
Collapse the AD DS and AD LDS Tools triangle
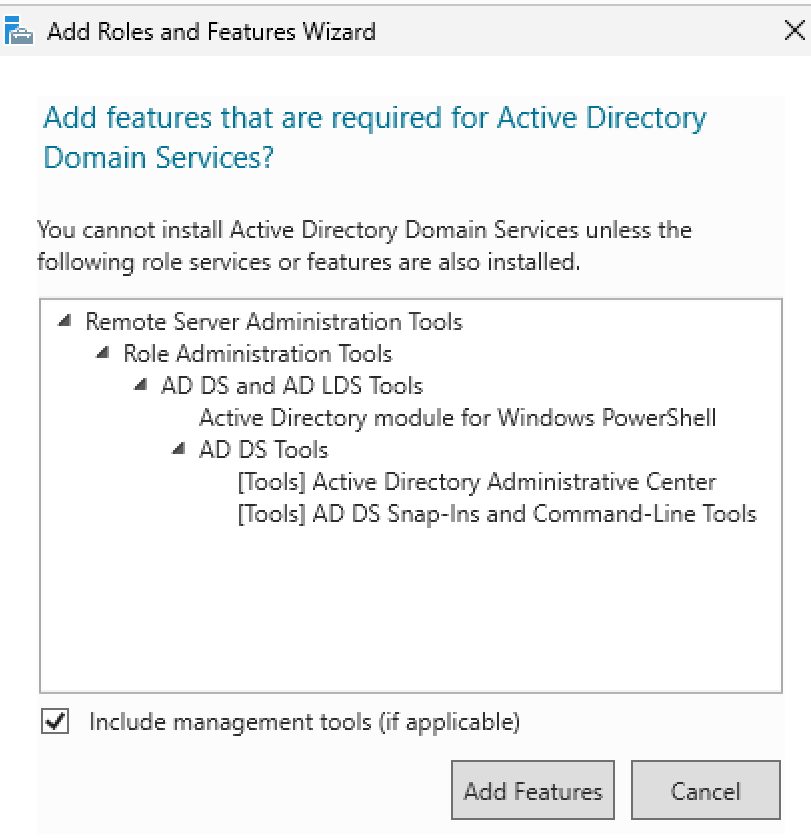pos(141,385)
